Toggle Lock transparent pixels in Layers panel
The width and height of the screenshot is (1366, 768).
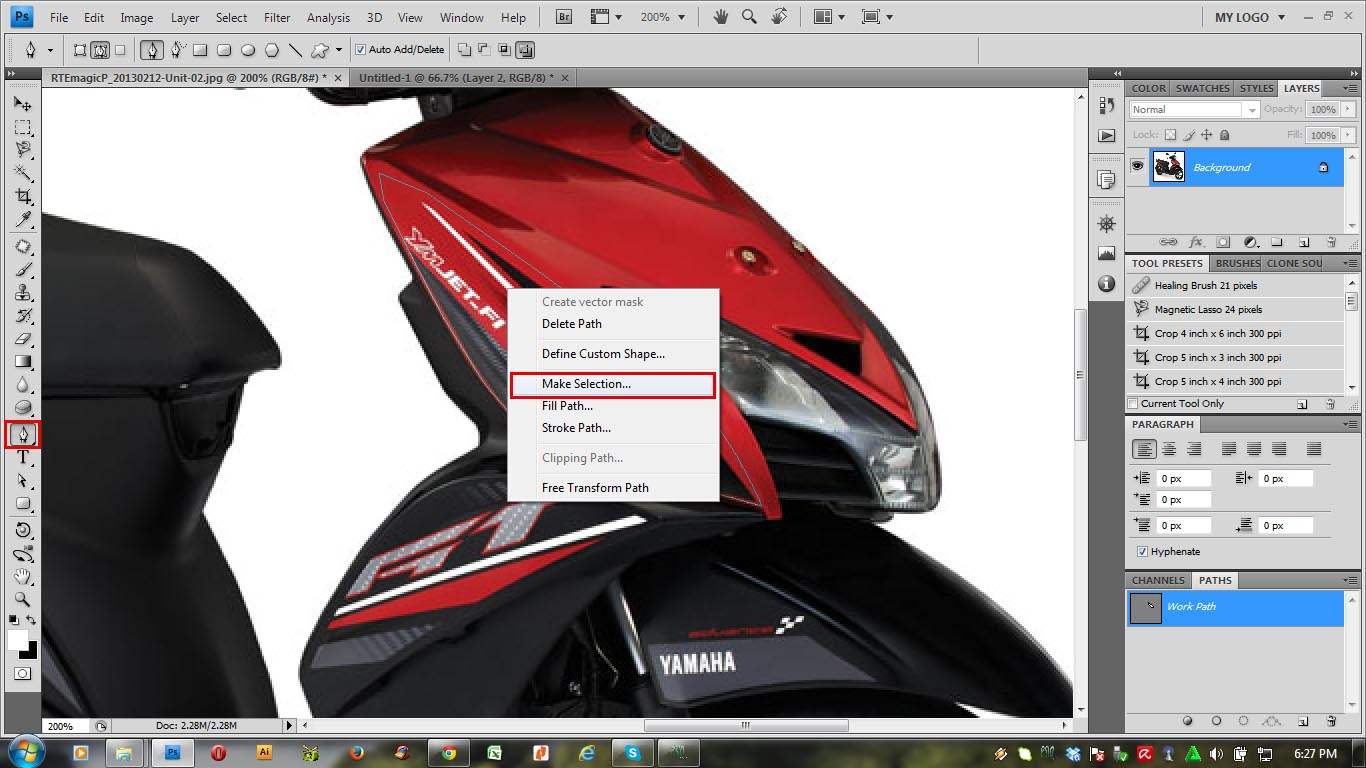[1170, 135]
